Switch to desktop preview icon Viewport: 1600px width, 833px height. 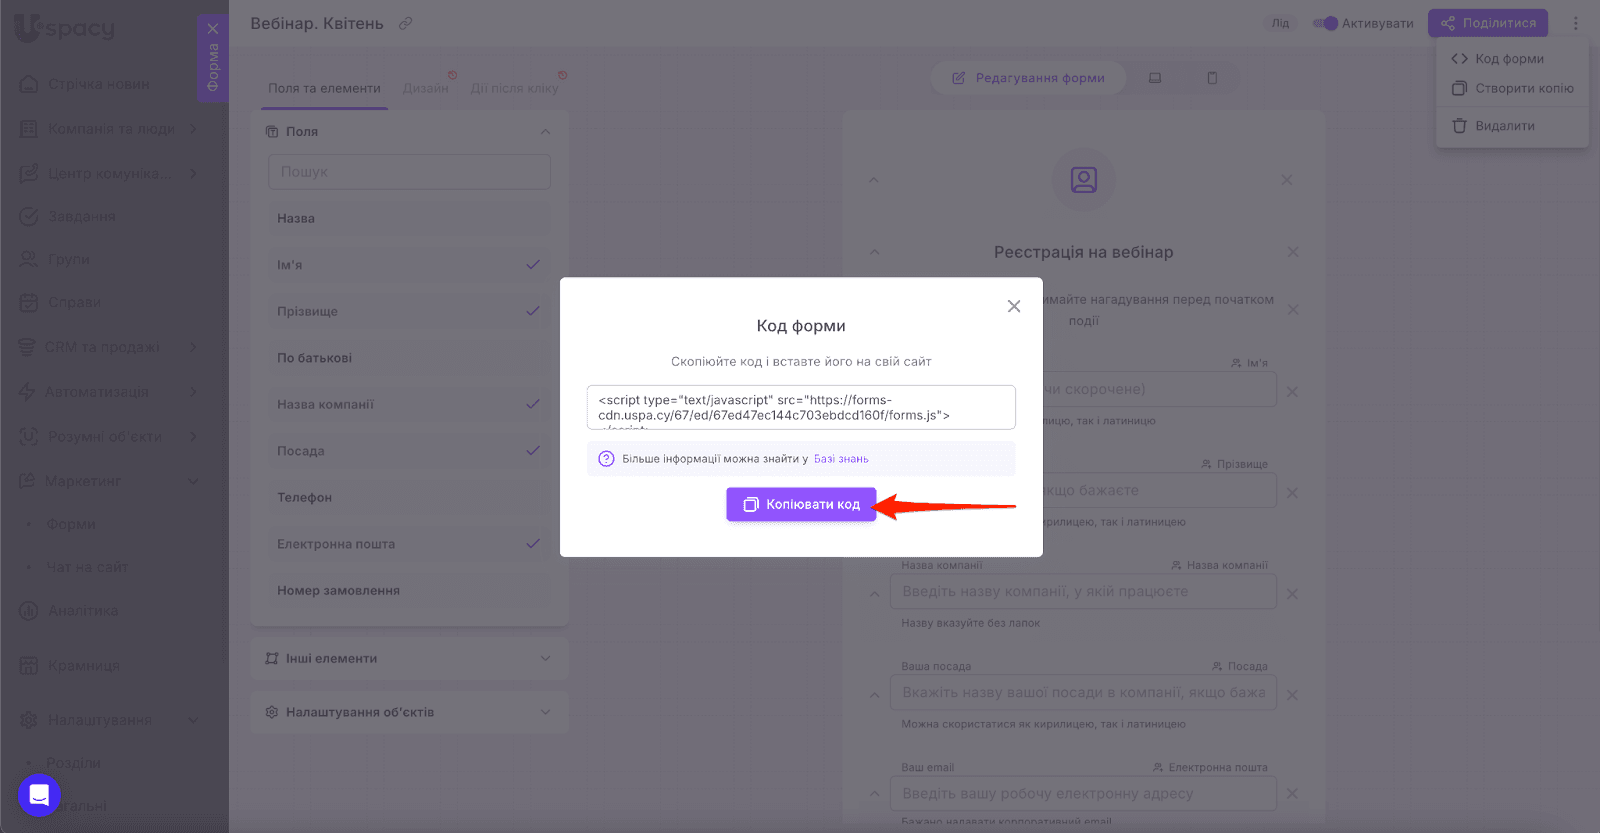click(1155, 78)
